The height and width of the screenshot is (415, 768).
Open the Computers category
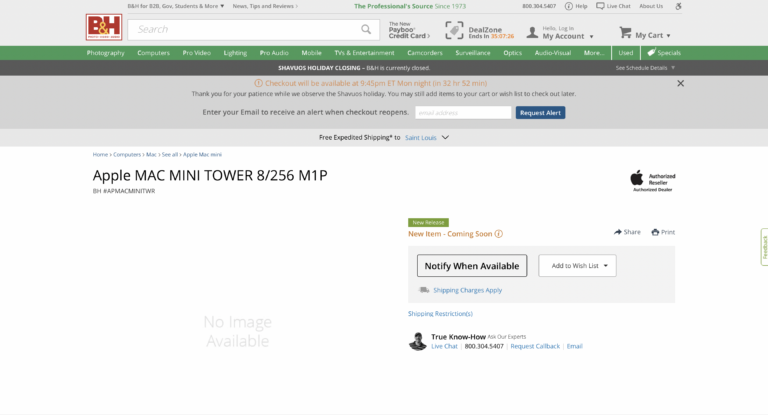pyautogui.click(x=153, y=53)
